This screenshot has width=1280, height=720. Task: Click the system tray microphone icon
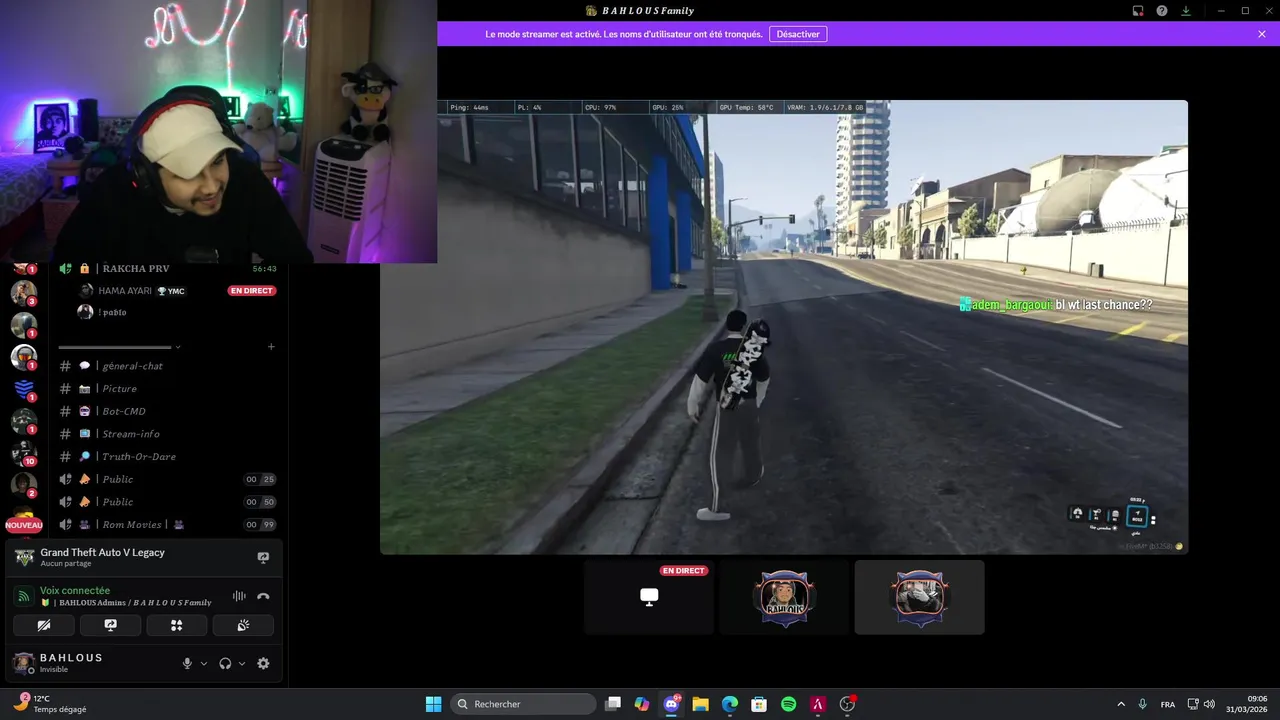(1143, 704)
